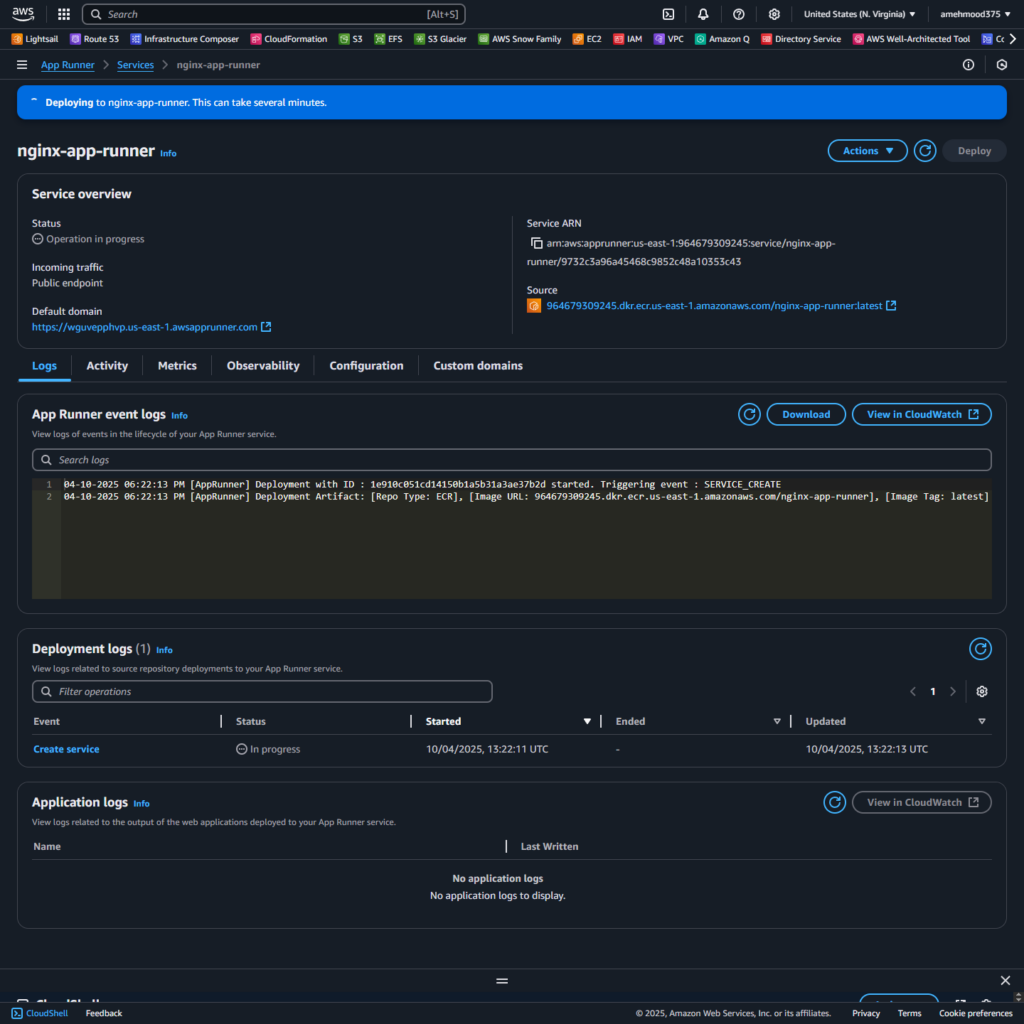Focus the AWS top search box
The width and height of the screenshot is (1024, 1024).
point(274,14)
